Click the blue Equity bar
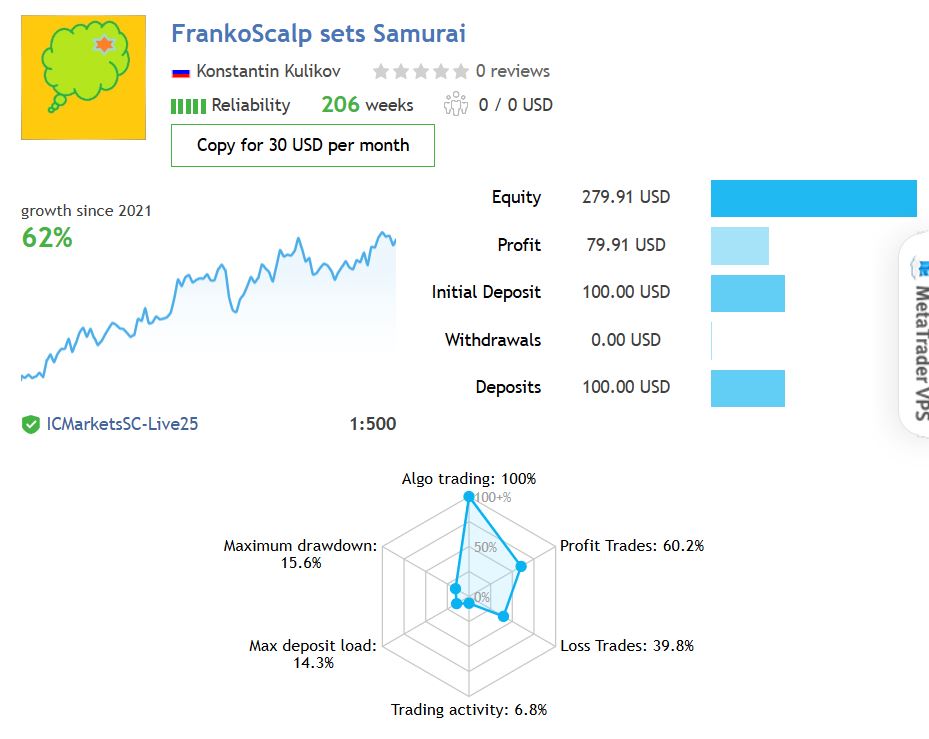Image resolution: width=929 pixels, height=739 pixels. click(813, 198)
